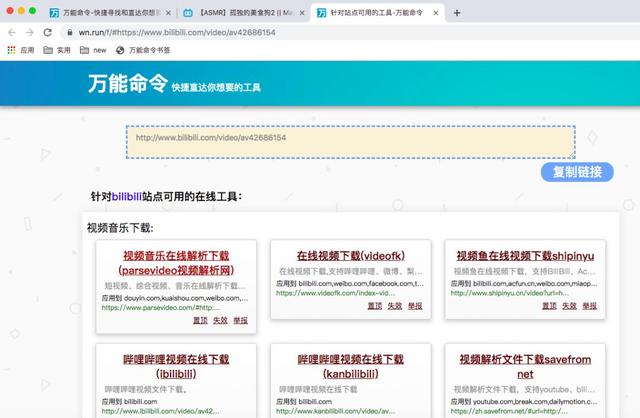This screenshot has height=418, width=640.
Task: Open the 万能命令书签 bookmark
Action: [143, 50]
